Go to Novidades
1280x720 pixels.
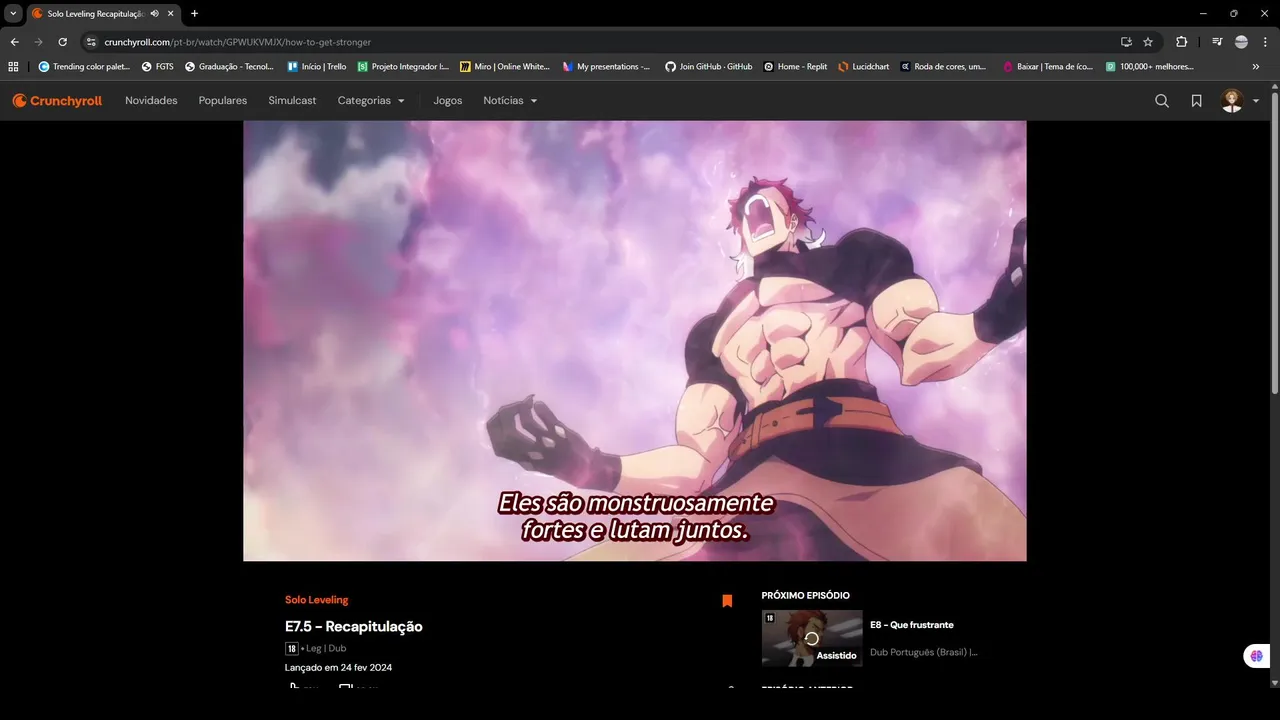point(151,101)
